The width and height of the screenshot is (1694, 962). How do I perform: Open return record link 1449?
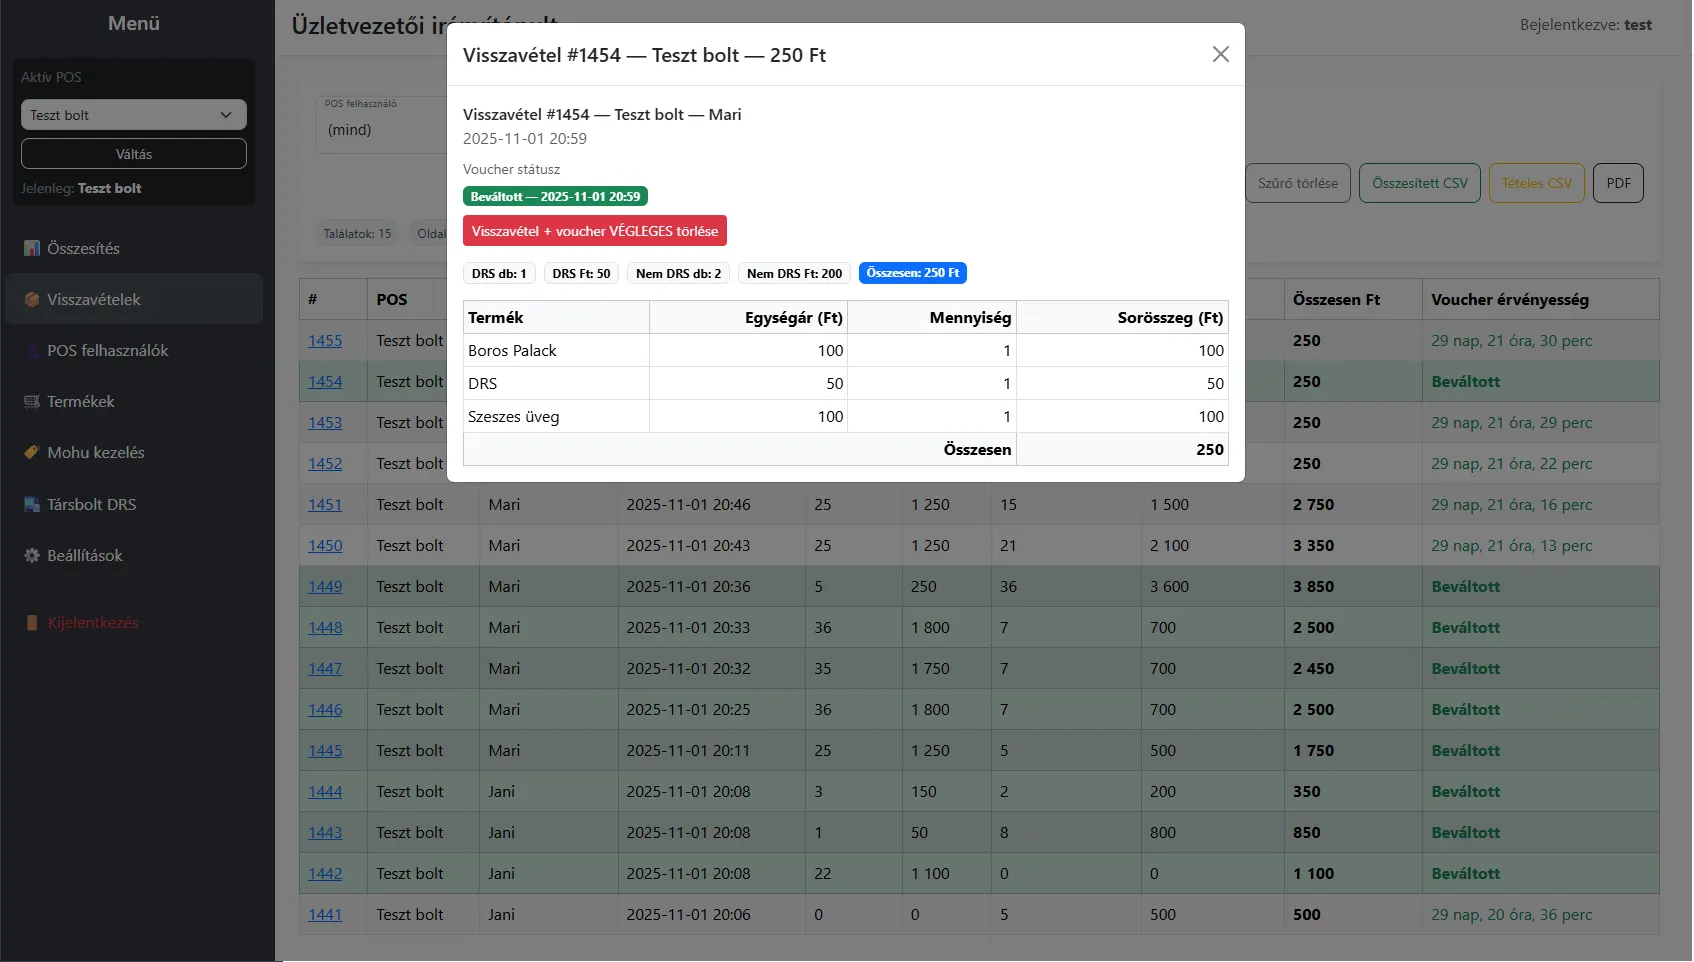point(325,587)
